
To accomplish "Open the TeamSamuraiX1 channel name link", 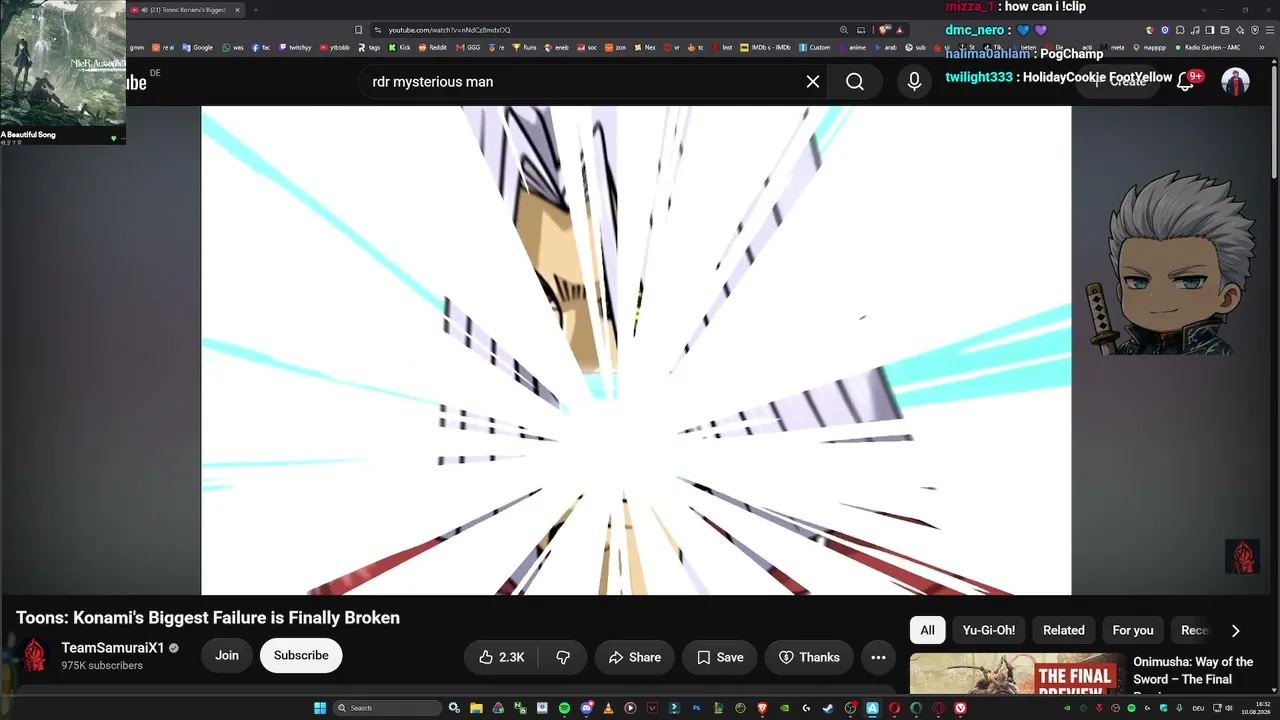I will click(x=113, y=648).
